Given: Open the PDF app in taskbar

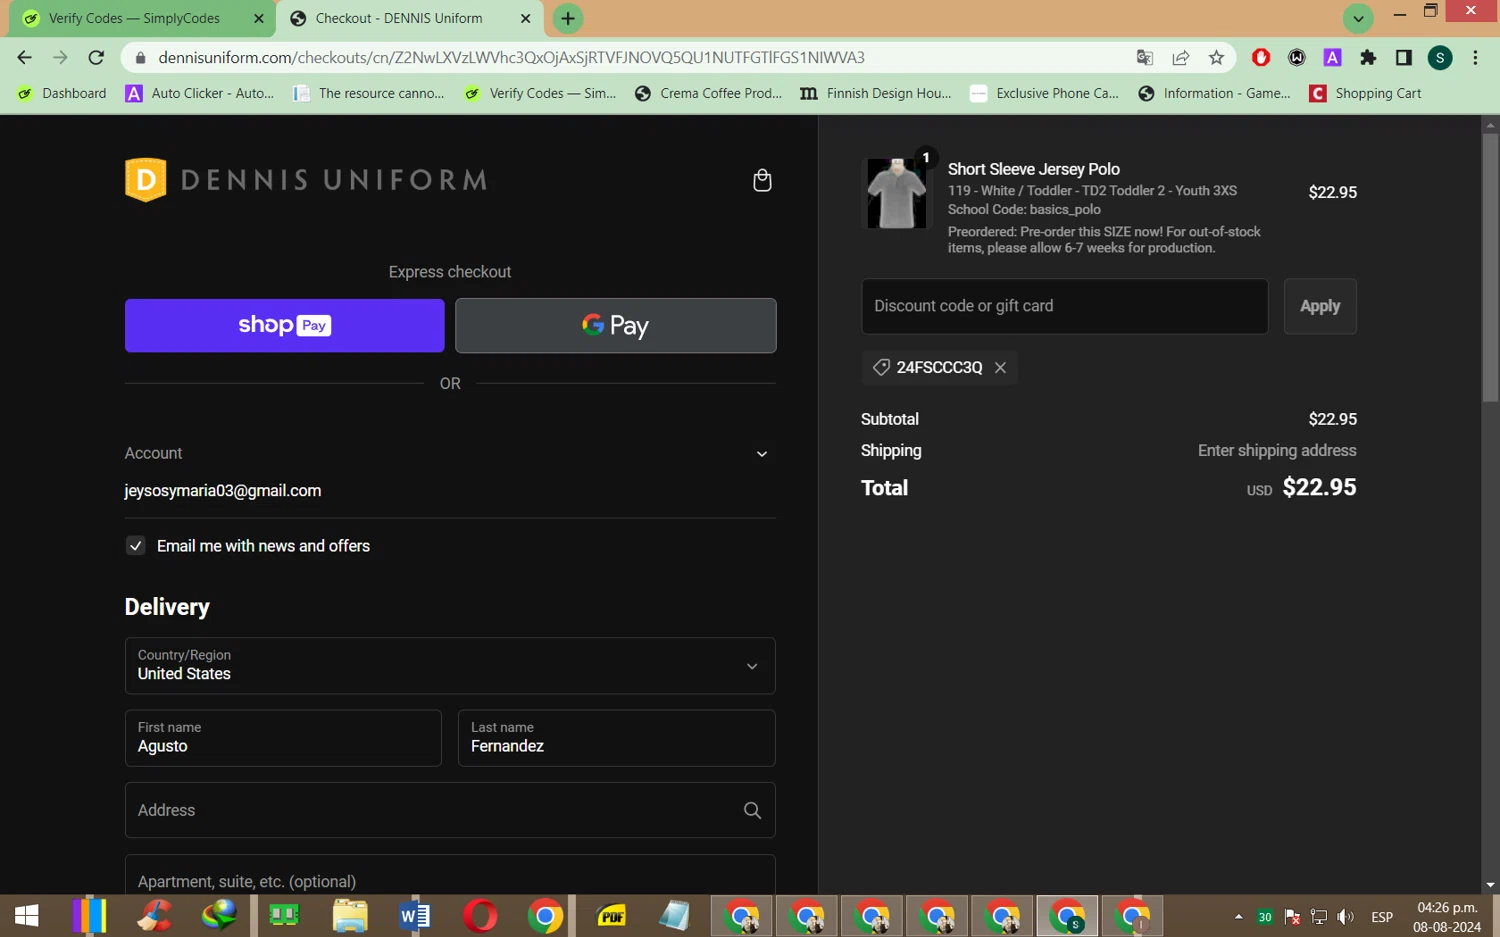Looking at the screenshot, I should click(610, 916).
